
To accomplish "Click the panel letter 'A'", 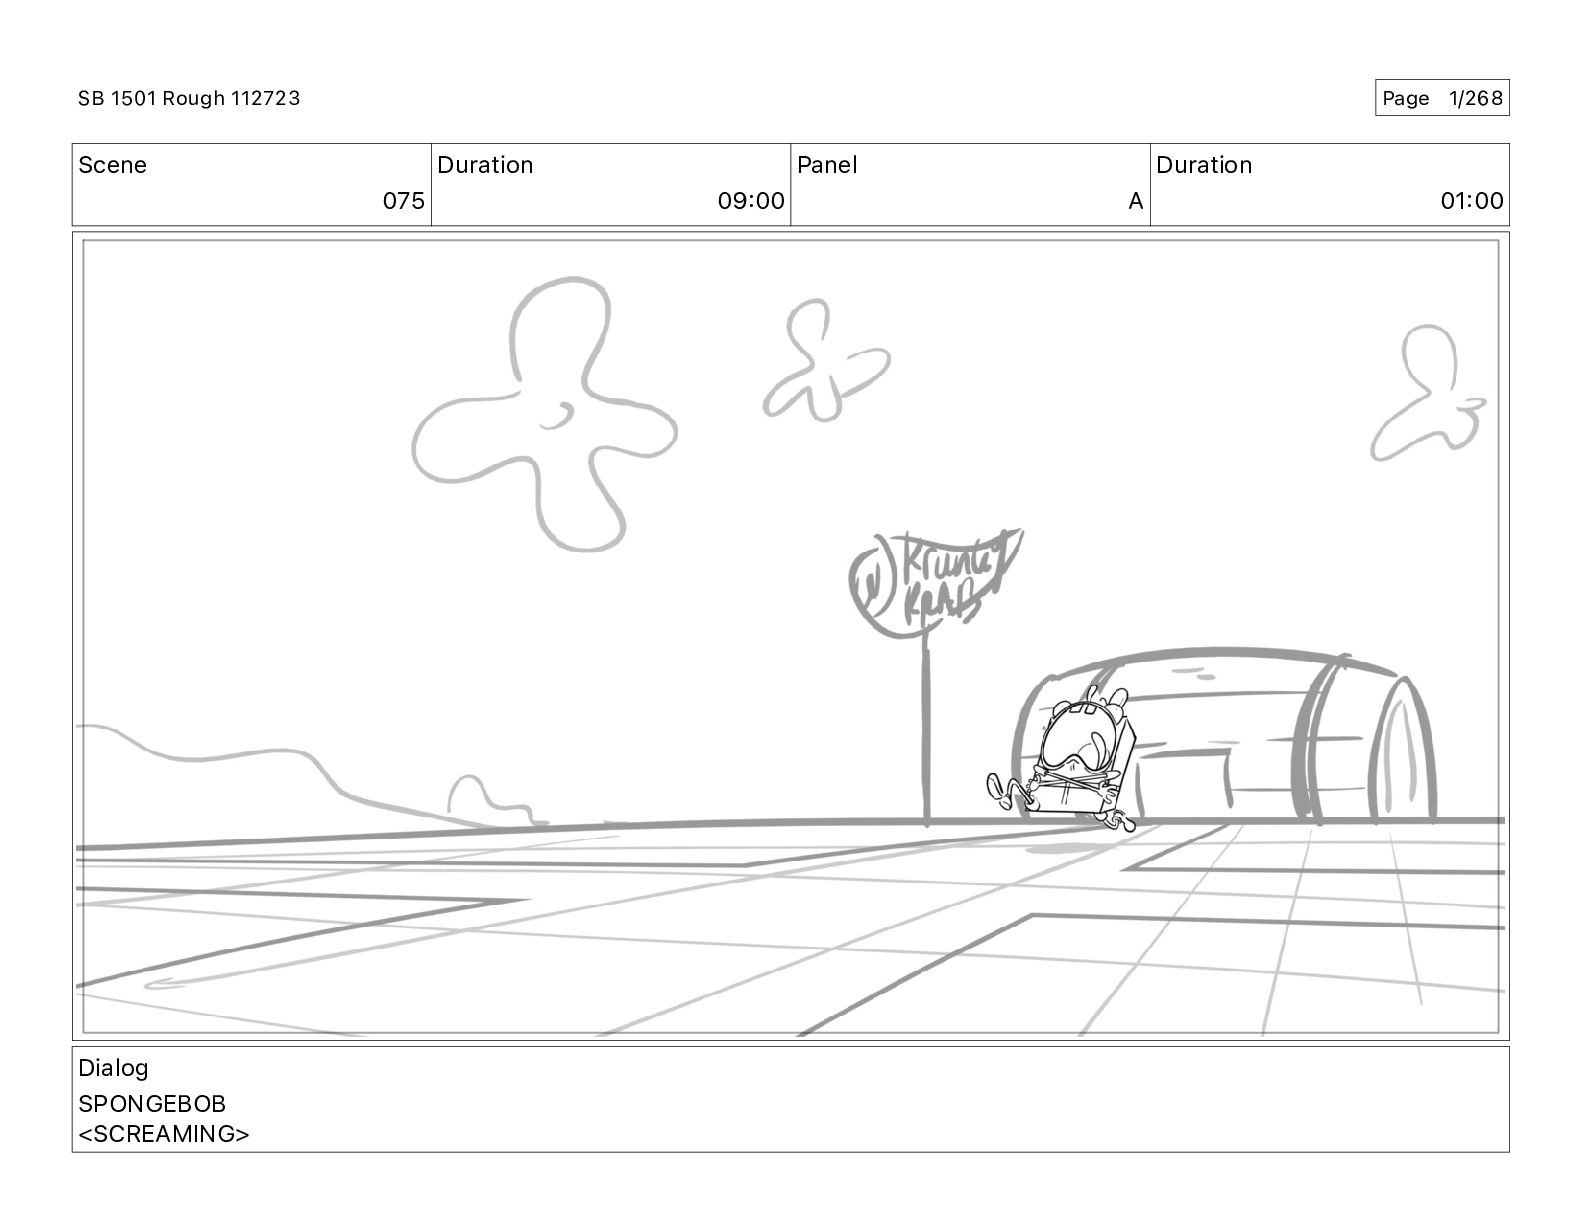I will pyautogui.click(x=1135, y=201).
